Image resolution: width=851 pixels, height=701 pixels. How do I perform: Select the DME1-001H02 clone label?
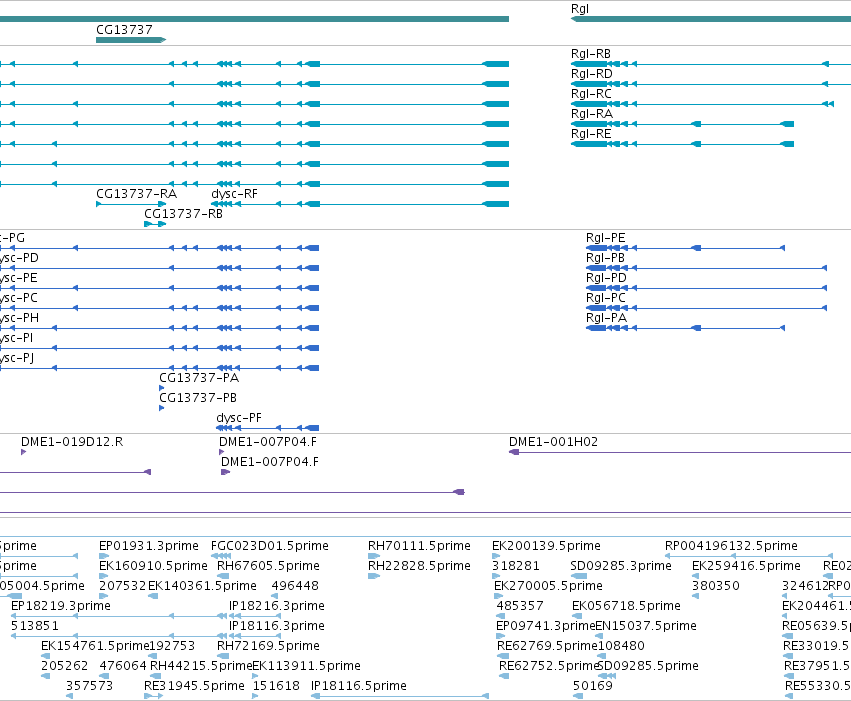click(553, 442)
